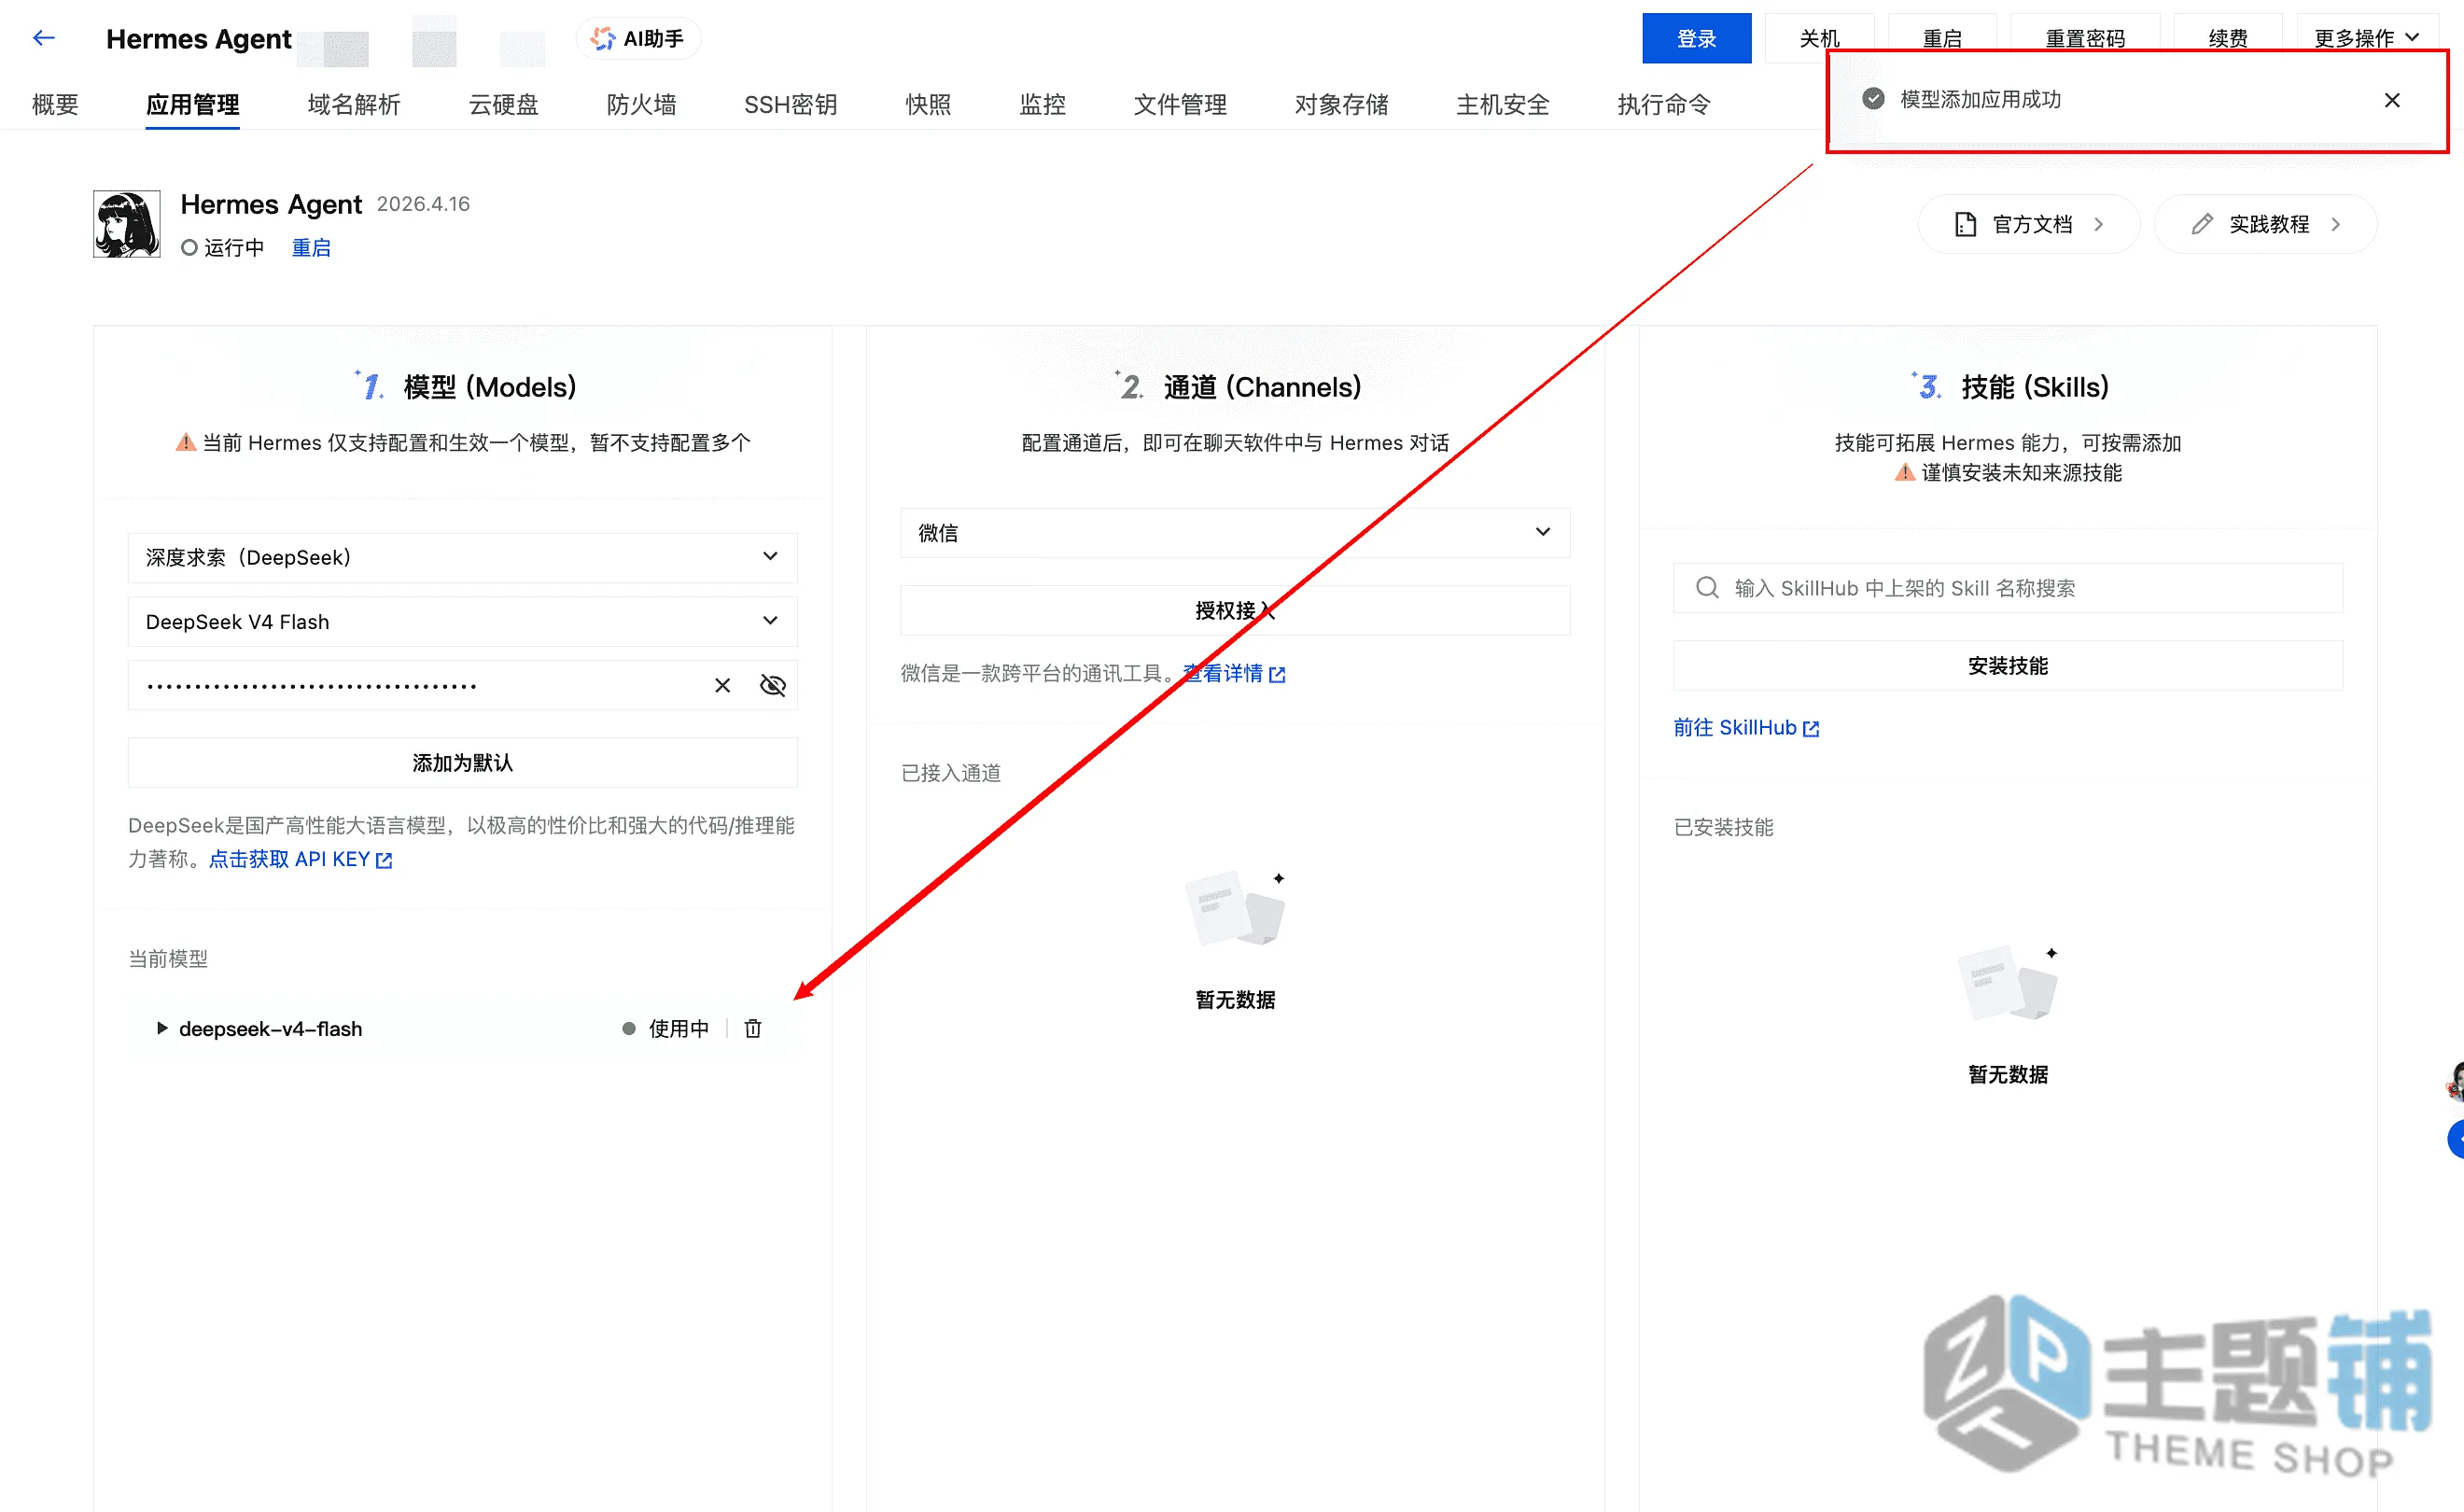Click the blue 重启 link under Hermes Agent
Image resolution: width=2464 pixels, height=1512 pixels.
coord(311,247)
